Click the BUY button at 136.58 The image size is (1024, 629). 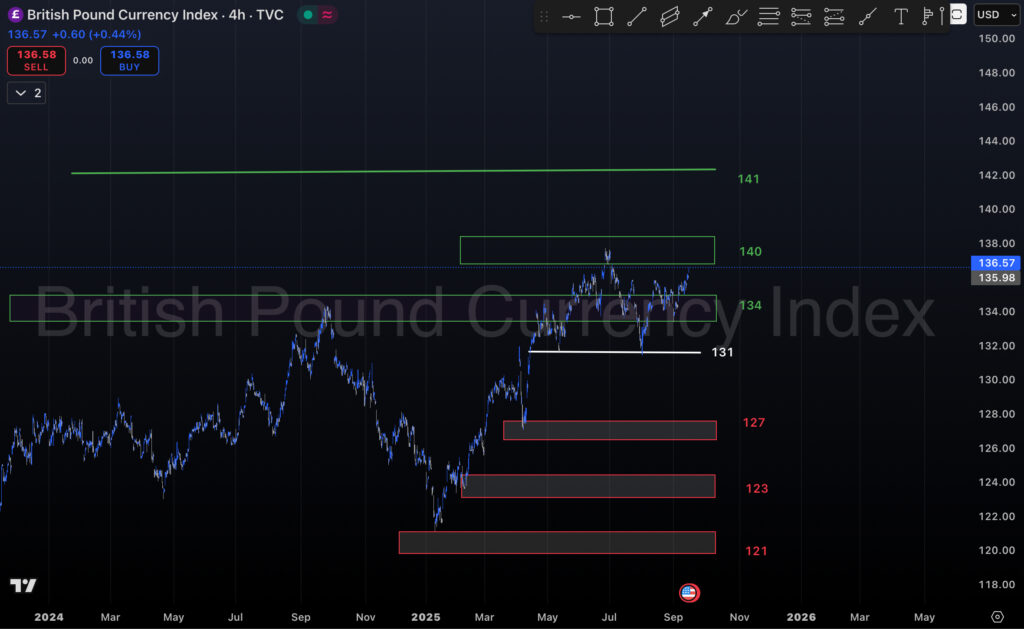pyautogui.click(x=129, y=60)
